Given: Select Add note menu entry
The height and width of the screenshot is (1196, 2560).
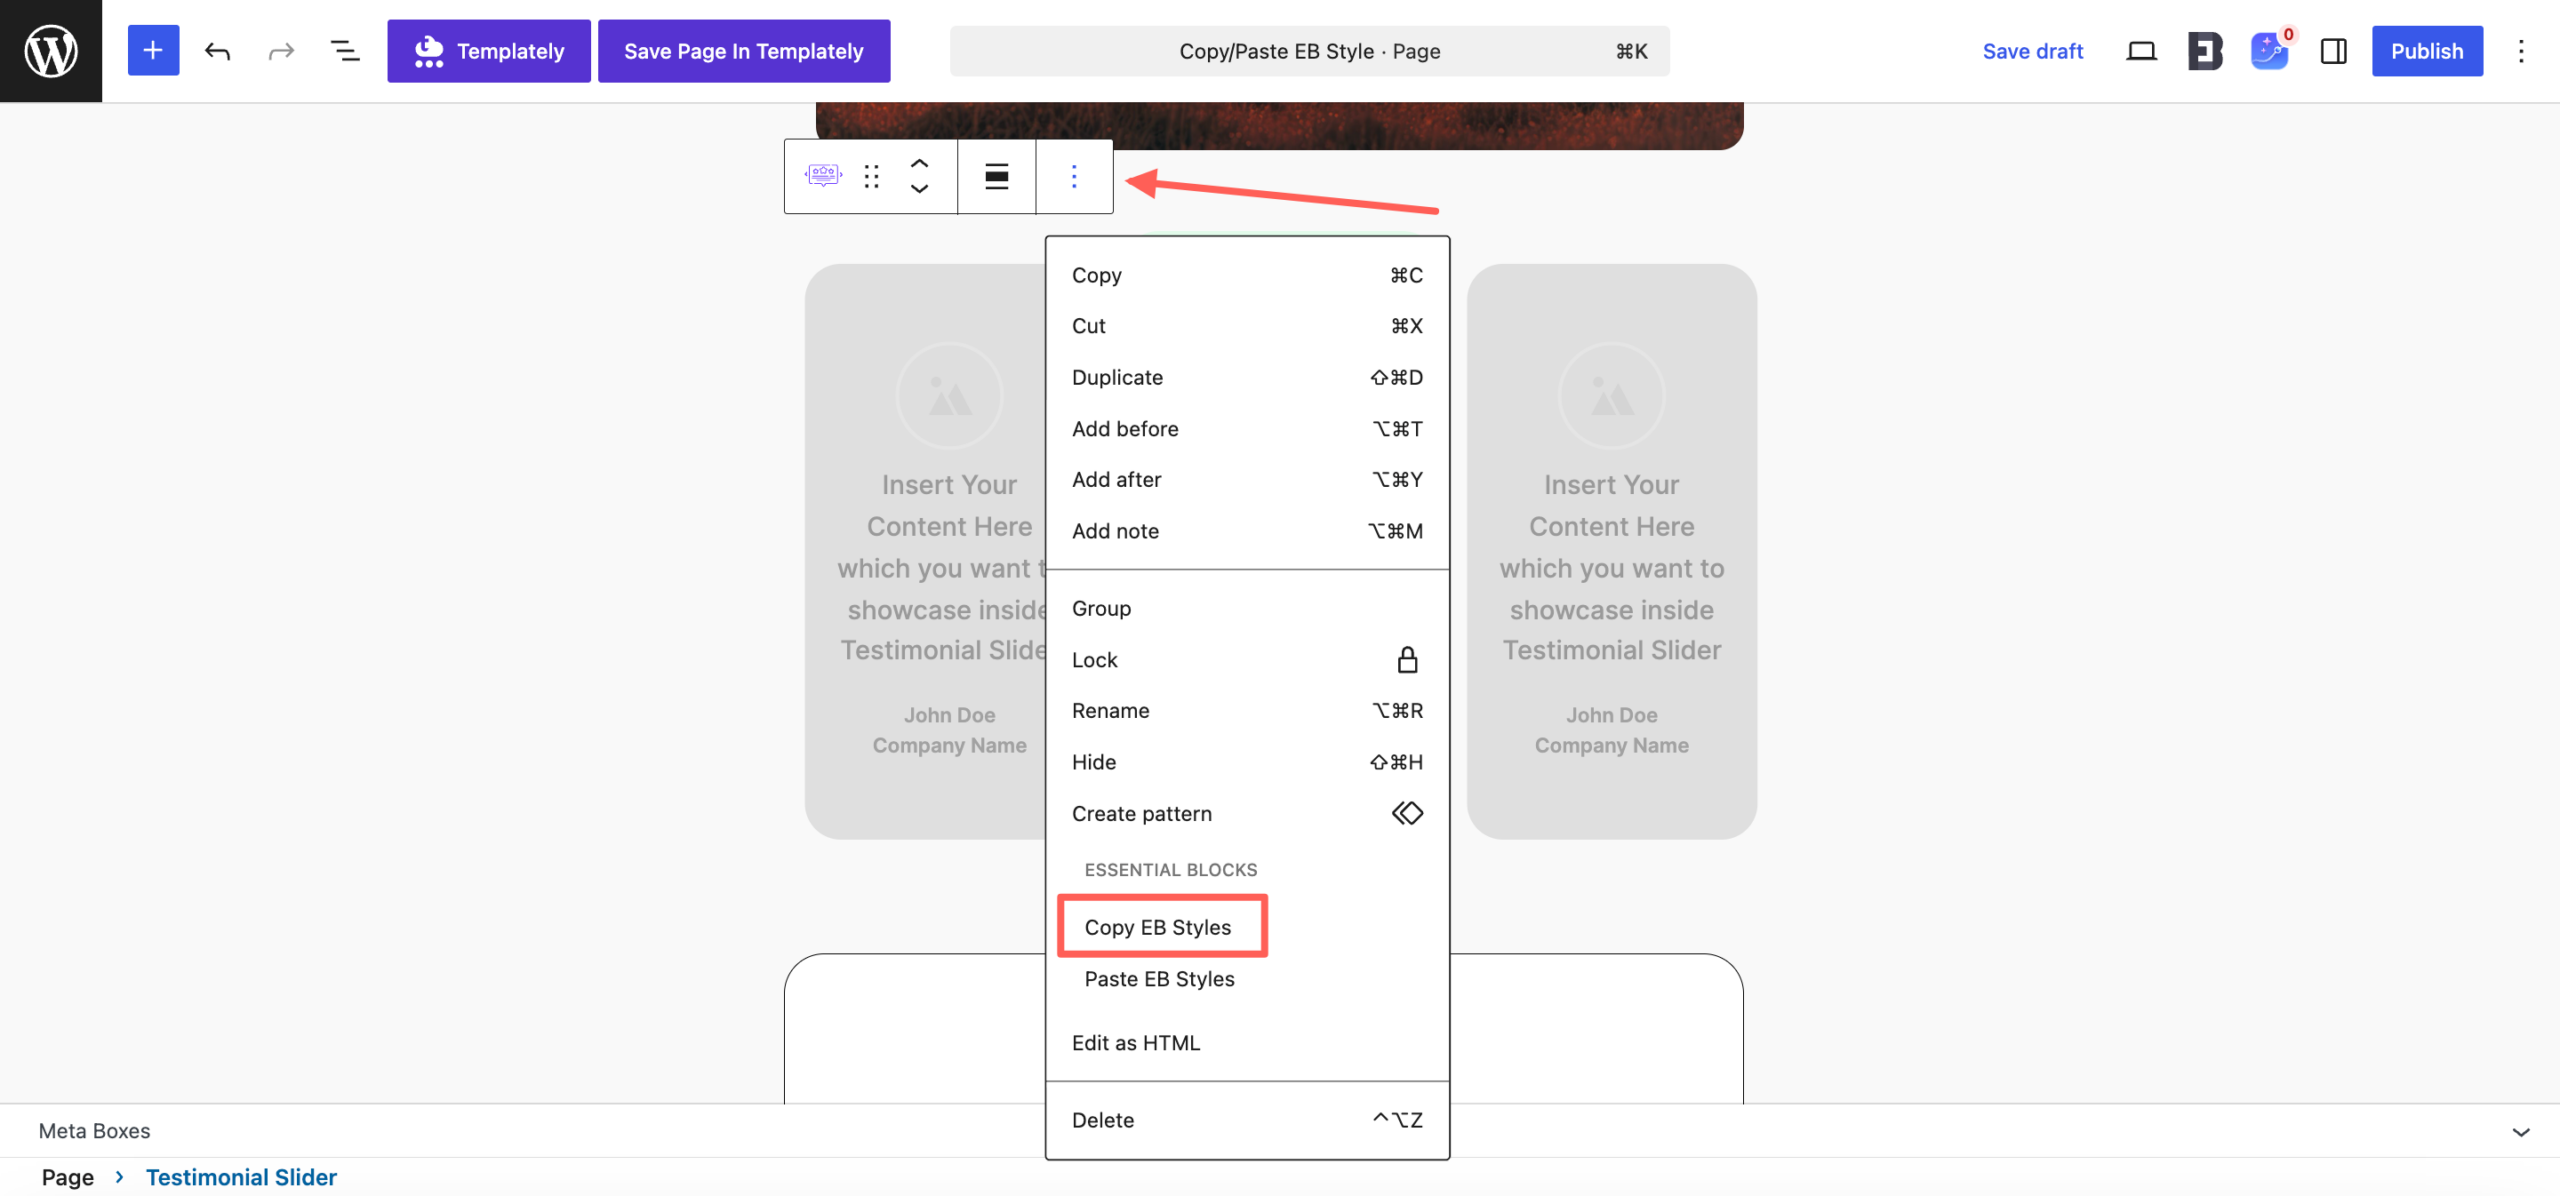Looking at the screenshot, I should (x=1247, y=531).
